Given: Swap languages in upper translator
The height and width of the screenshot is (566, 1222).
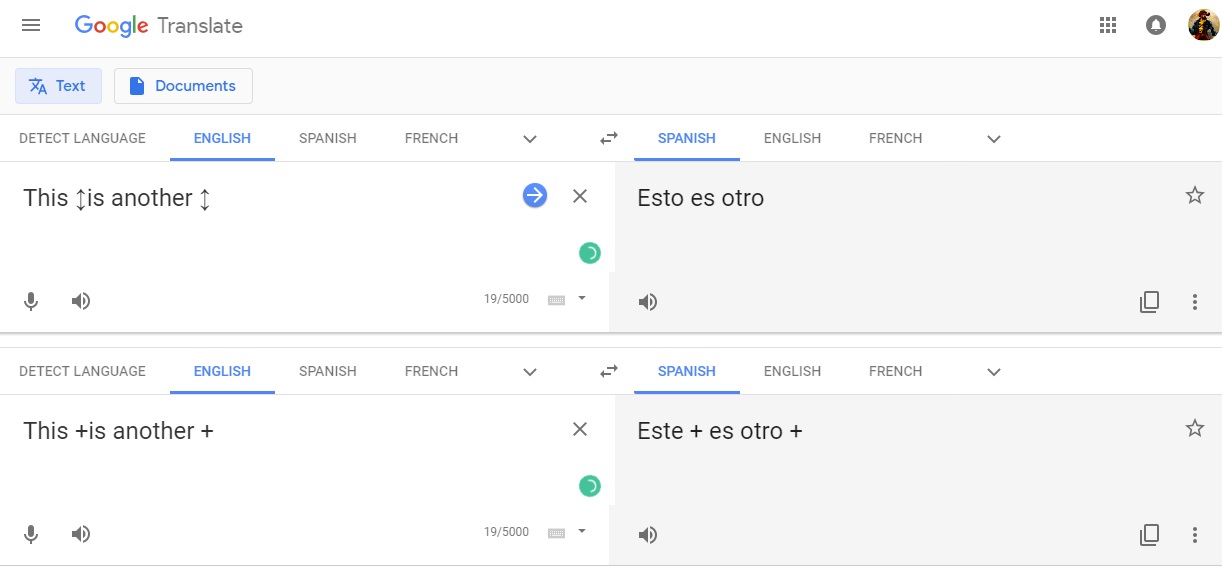Looking at the screenshot, I should point(609,139).
